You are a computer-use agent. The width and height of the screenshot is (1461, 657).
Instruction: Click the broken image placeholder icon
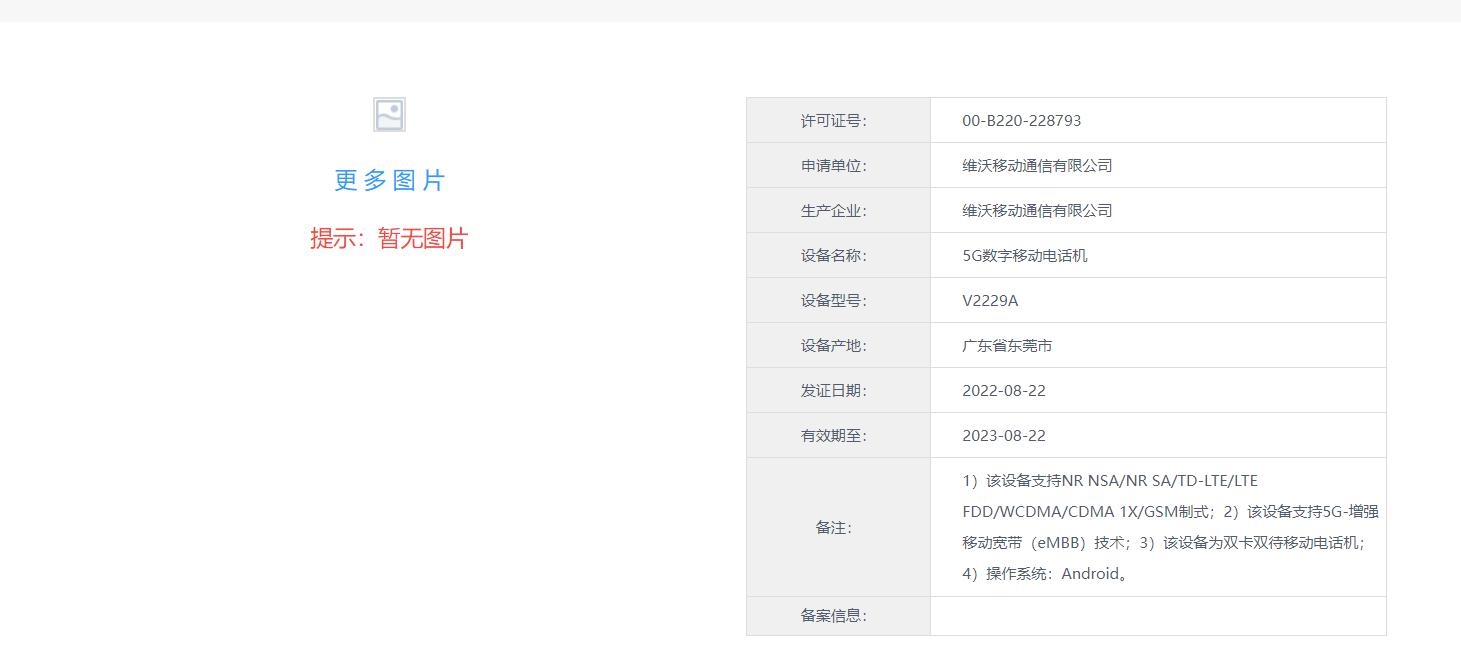coord(389,115)
